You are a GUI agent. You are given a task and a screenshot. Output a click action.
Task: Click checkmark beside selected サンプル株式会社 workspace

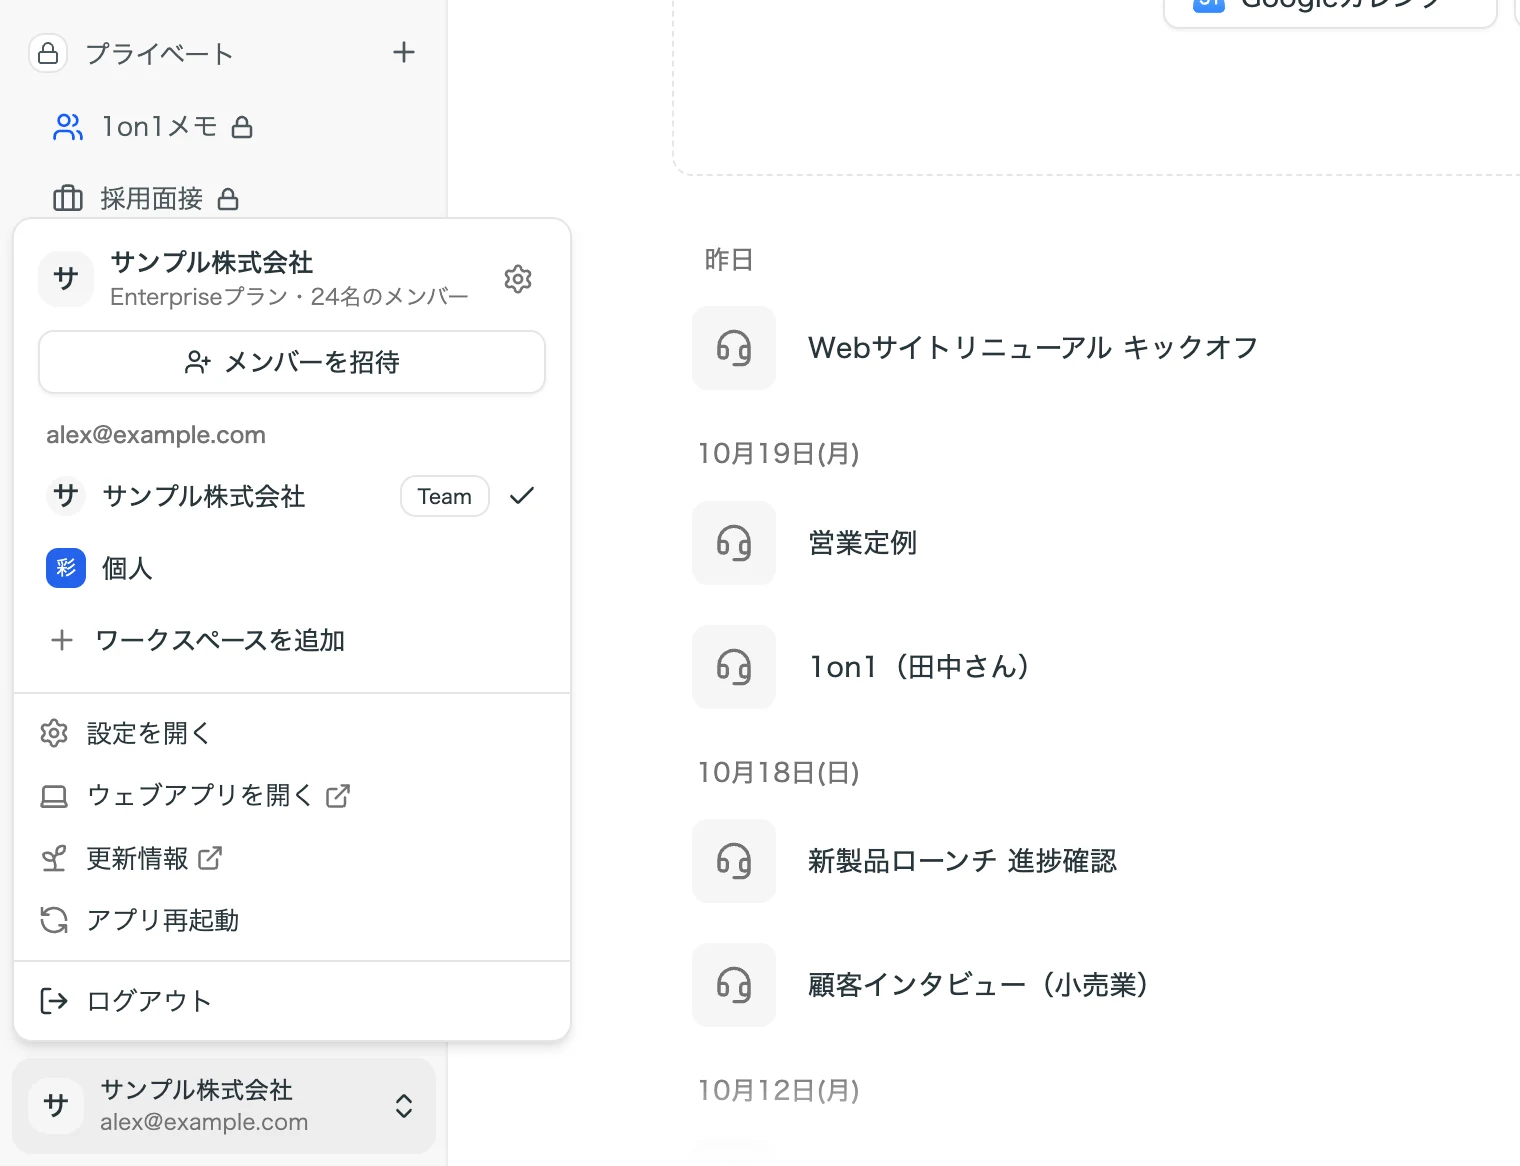(x=522, y=496)
